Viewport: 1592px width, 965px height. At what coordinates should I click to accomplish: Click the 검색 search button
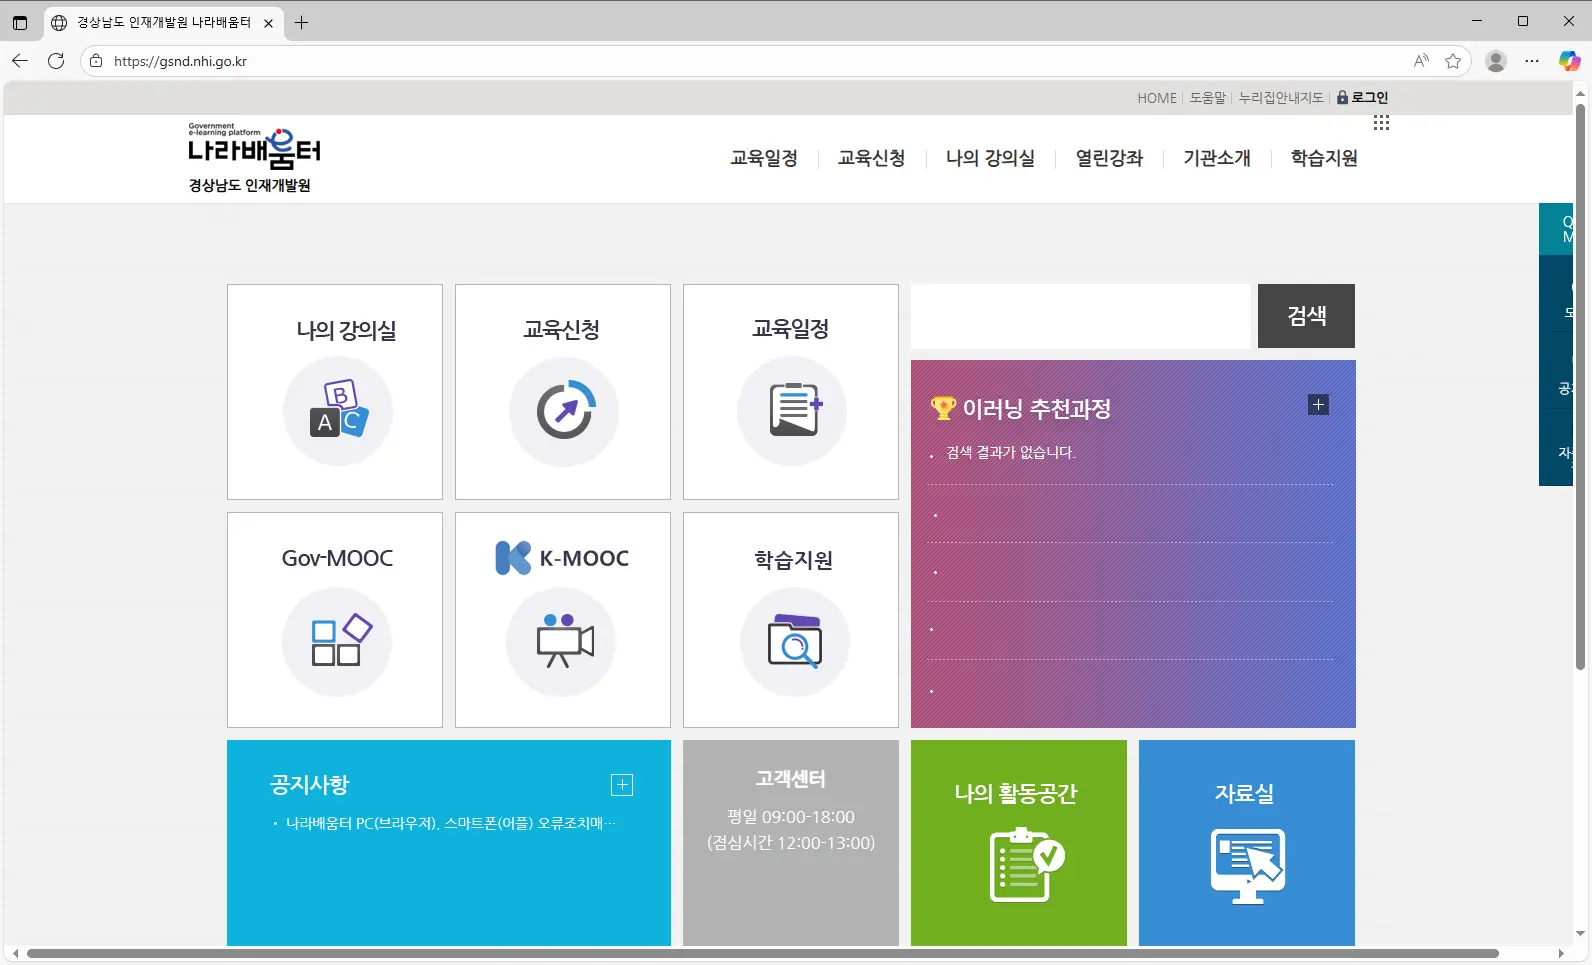[x=1306, y=316]
